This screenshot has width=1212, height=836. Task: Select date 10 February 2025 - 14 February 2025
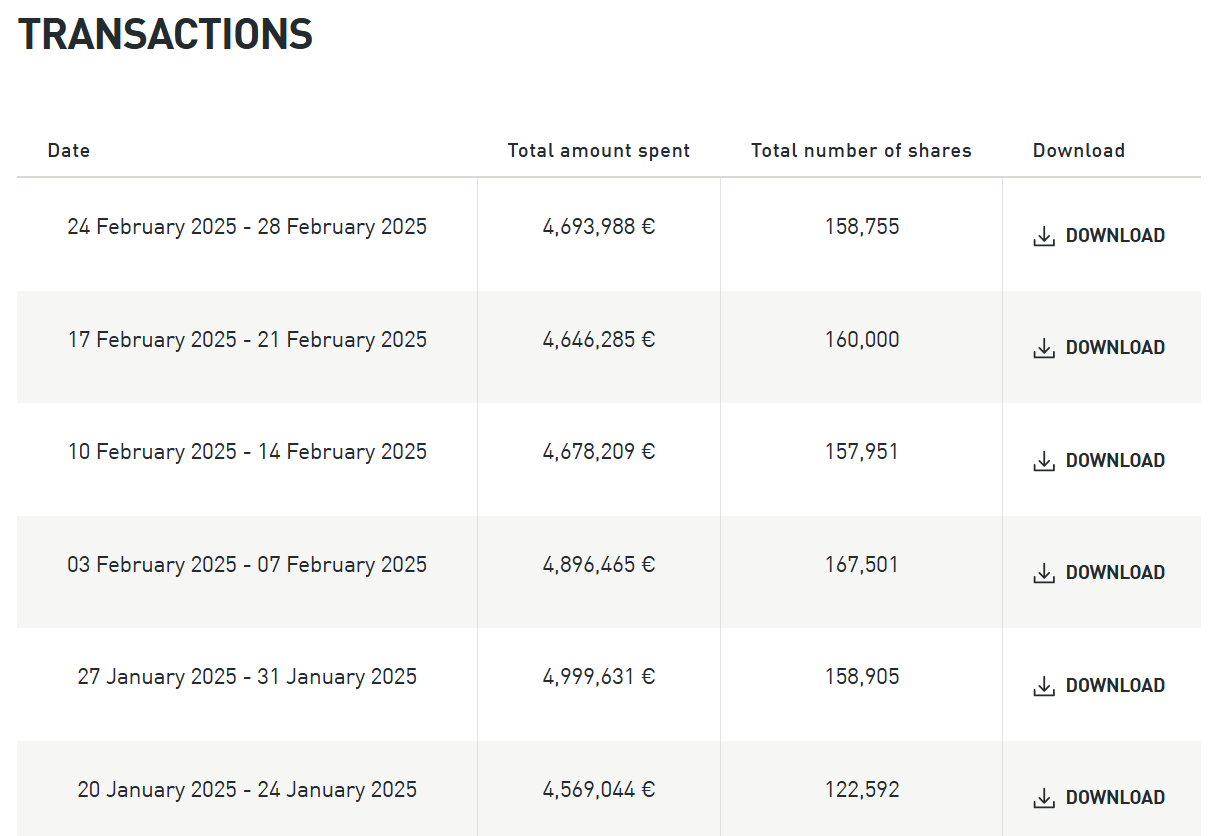247,452
